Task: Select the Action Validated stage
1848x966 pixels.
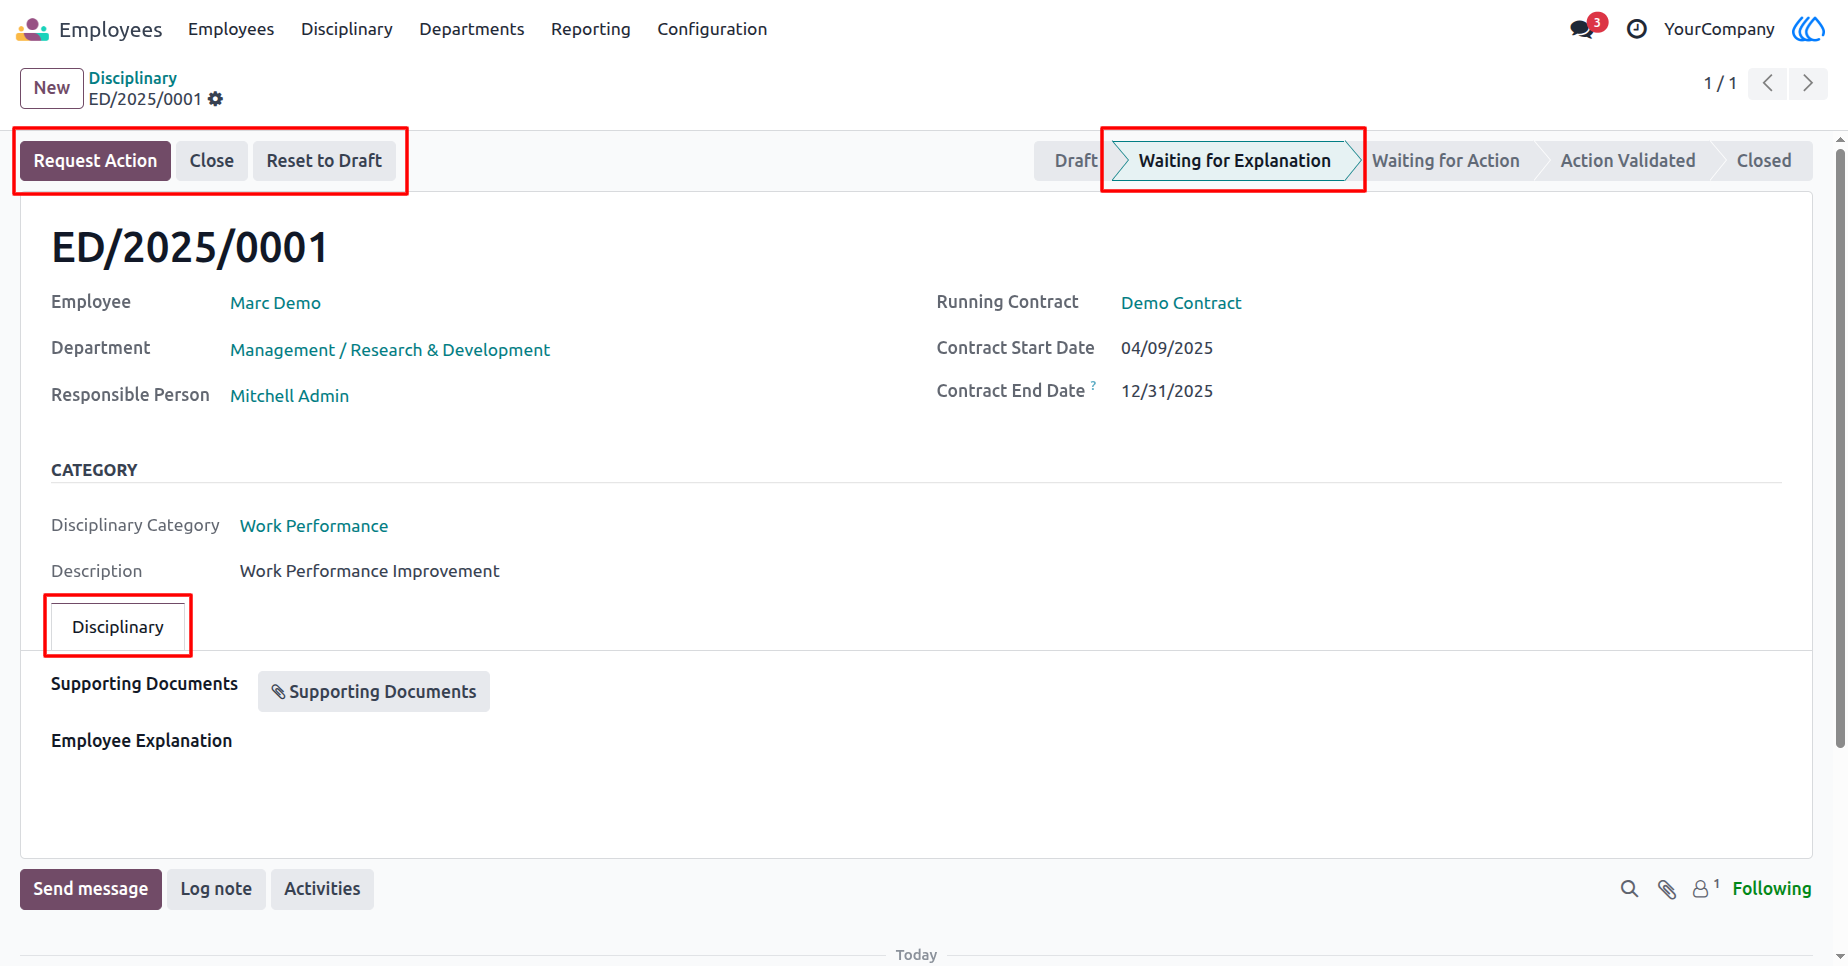Action: click(x=1628, y=161)
